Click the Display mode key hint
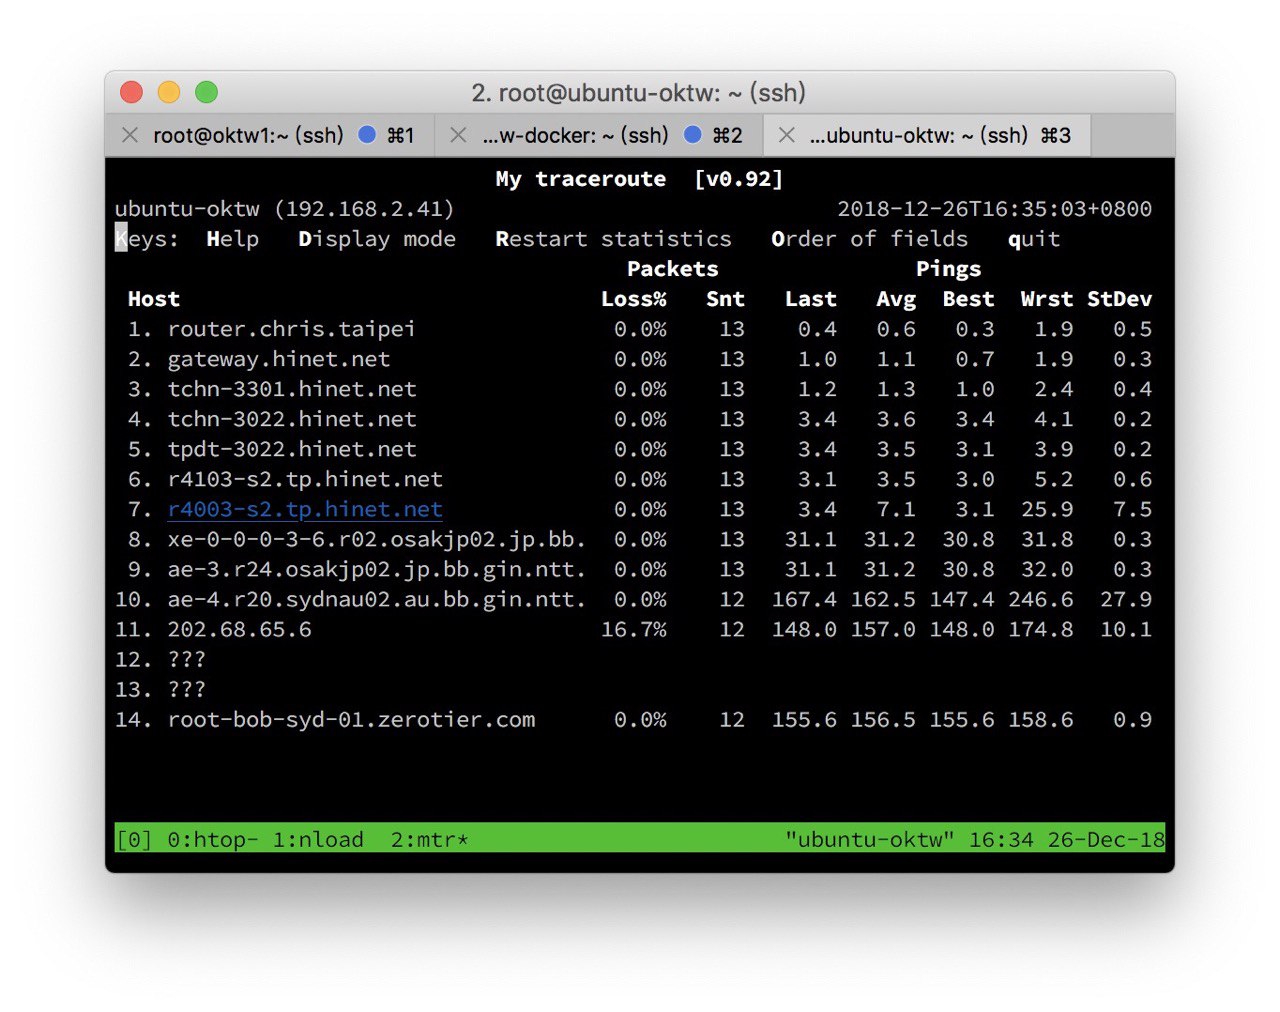 pos(377,239)
